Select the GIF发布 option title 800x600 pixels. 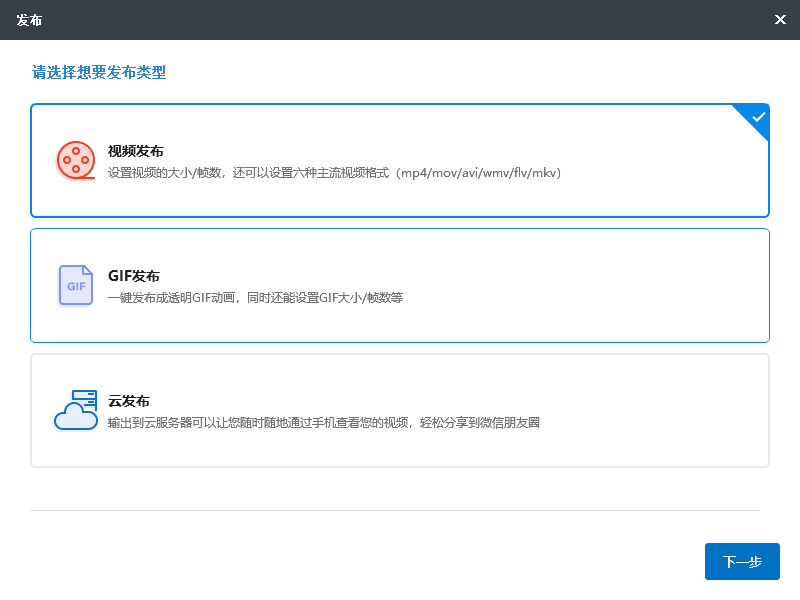(x=134, y=276)
